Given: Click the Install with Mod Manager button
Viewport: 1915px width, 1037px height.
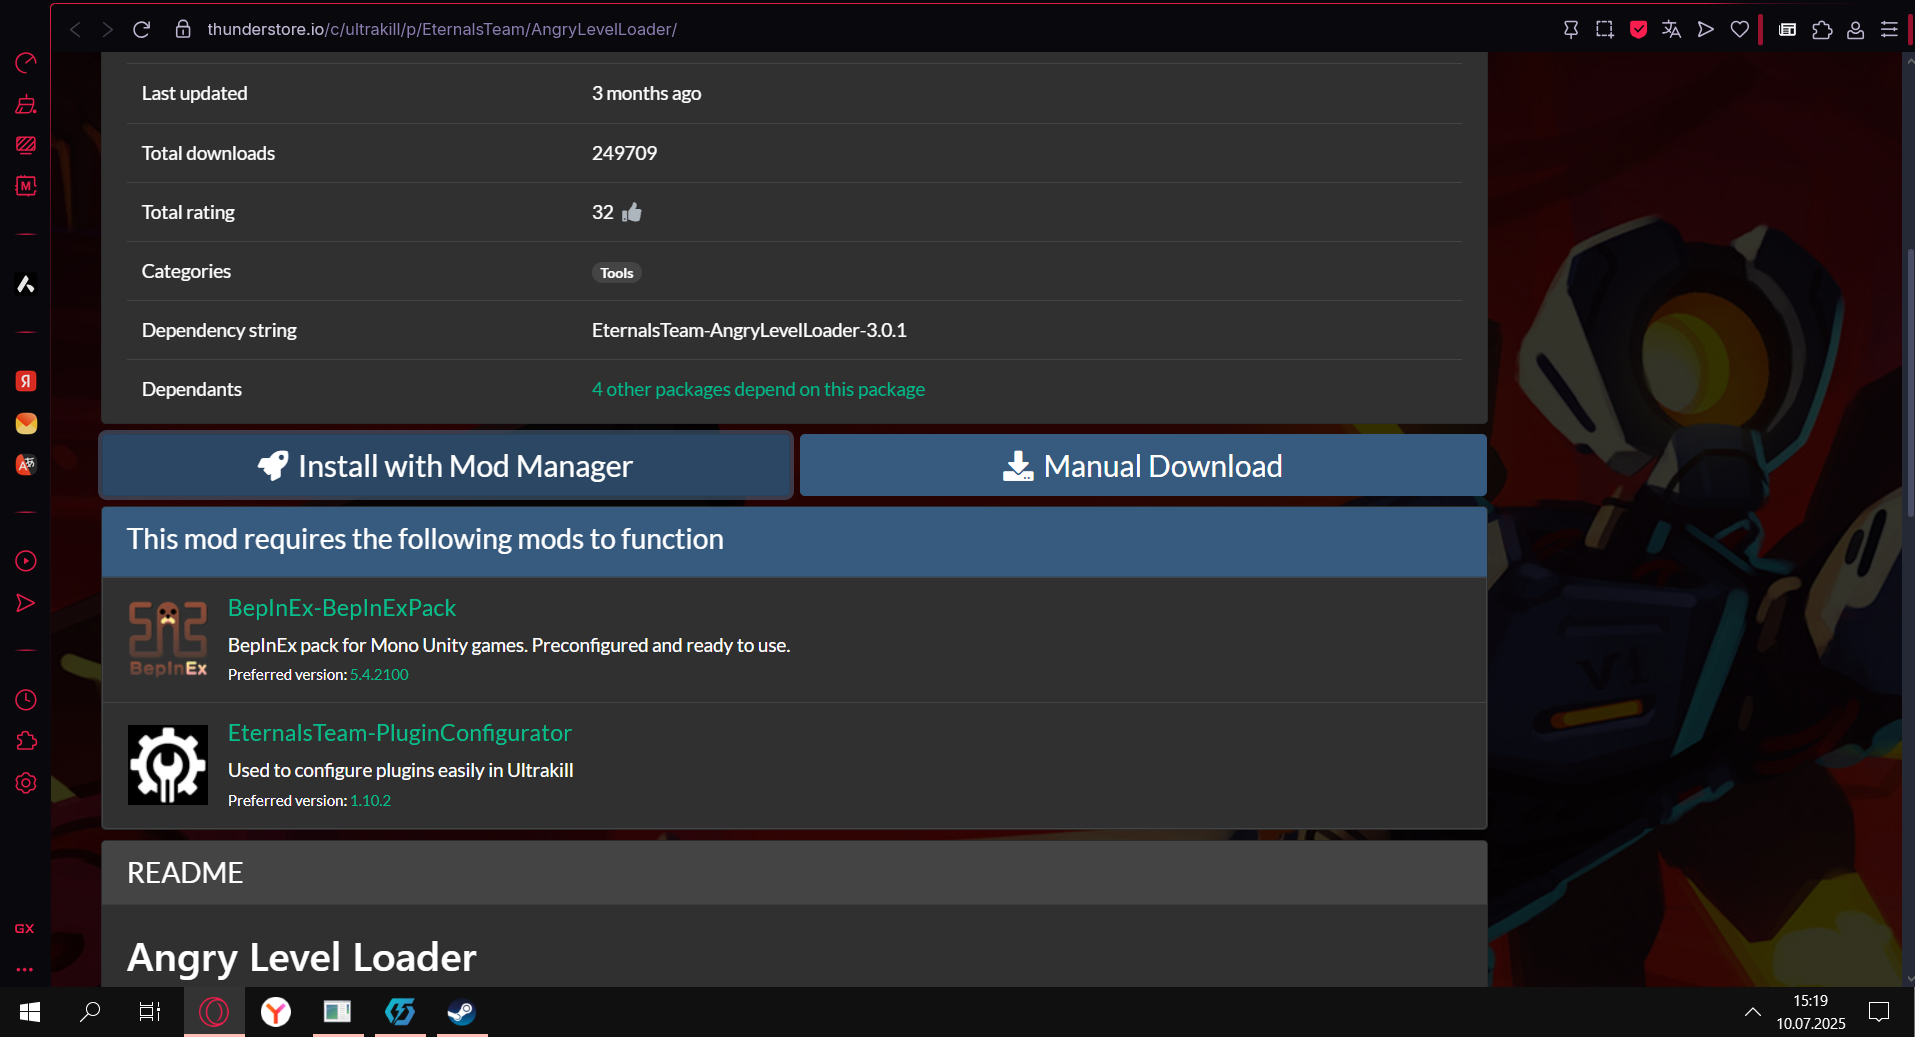Looking at the screenshot, I should click(446, 465).
